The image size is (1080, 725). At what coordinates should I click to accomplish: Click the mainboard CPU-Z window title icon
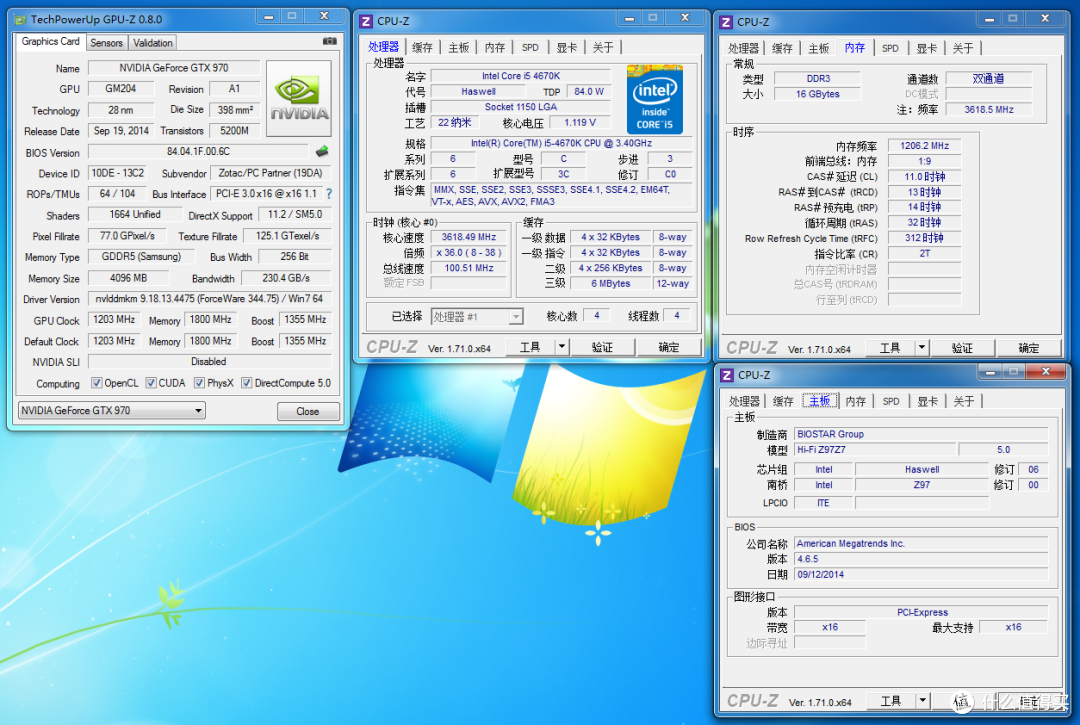[x=727, y=375]
